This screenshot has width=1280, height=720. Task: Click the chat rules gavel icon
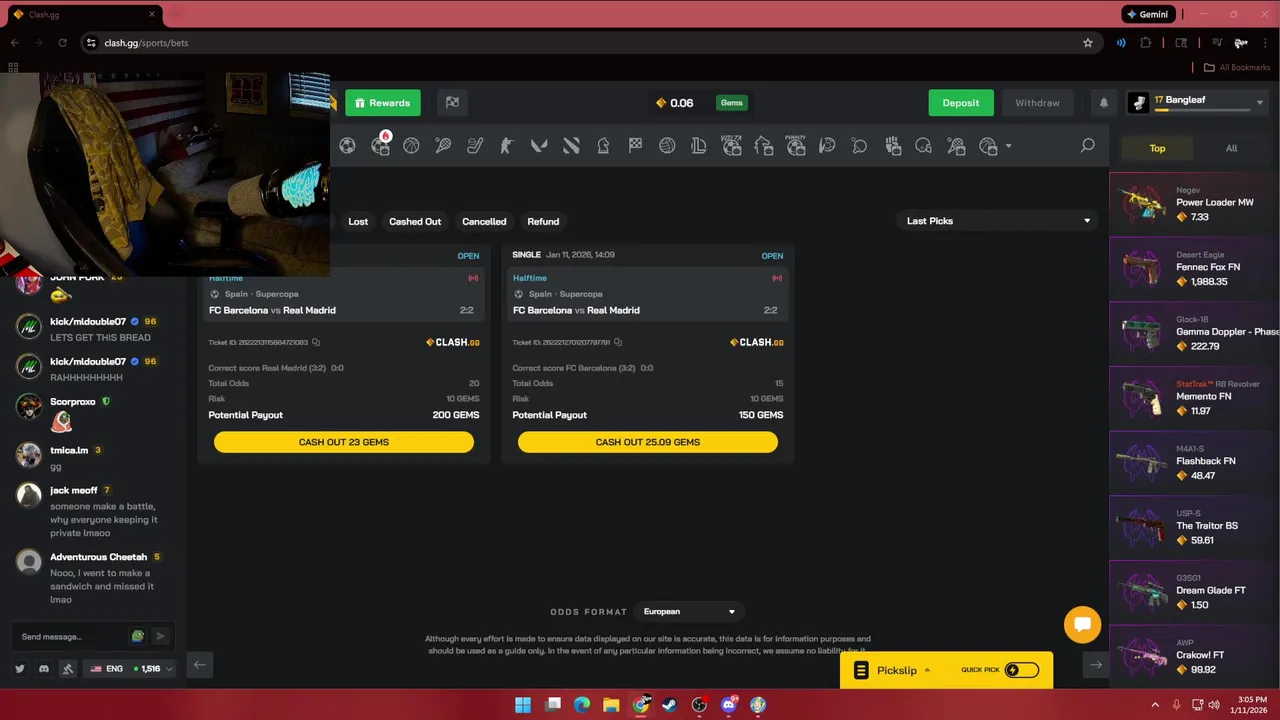tap(67, 669)
